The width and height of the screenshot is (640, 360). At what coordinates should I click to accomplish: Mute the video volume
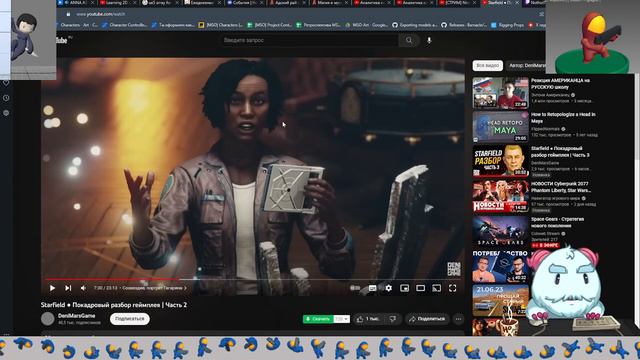[x=83, y=288]
